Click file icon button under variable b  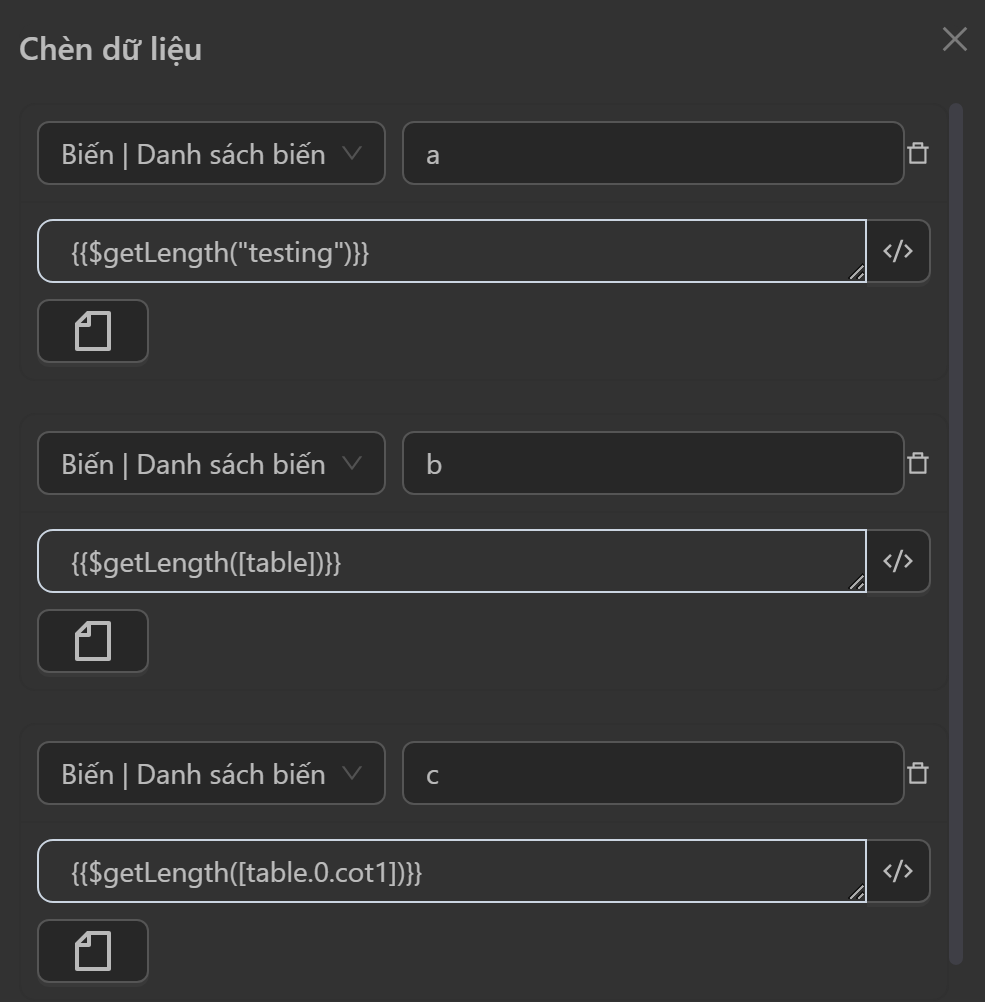(93, 641)
